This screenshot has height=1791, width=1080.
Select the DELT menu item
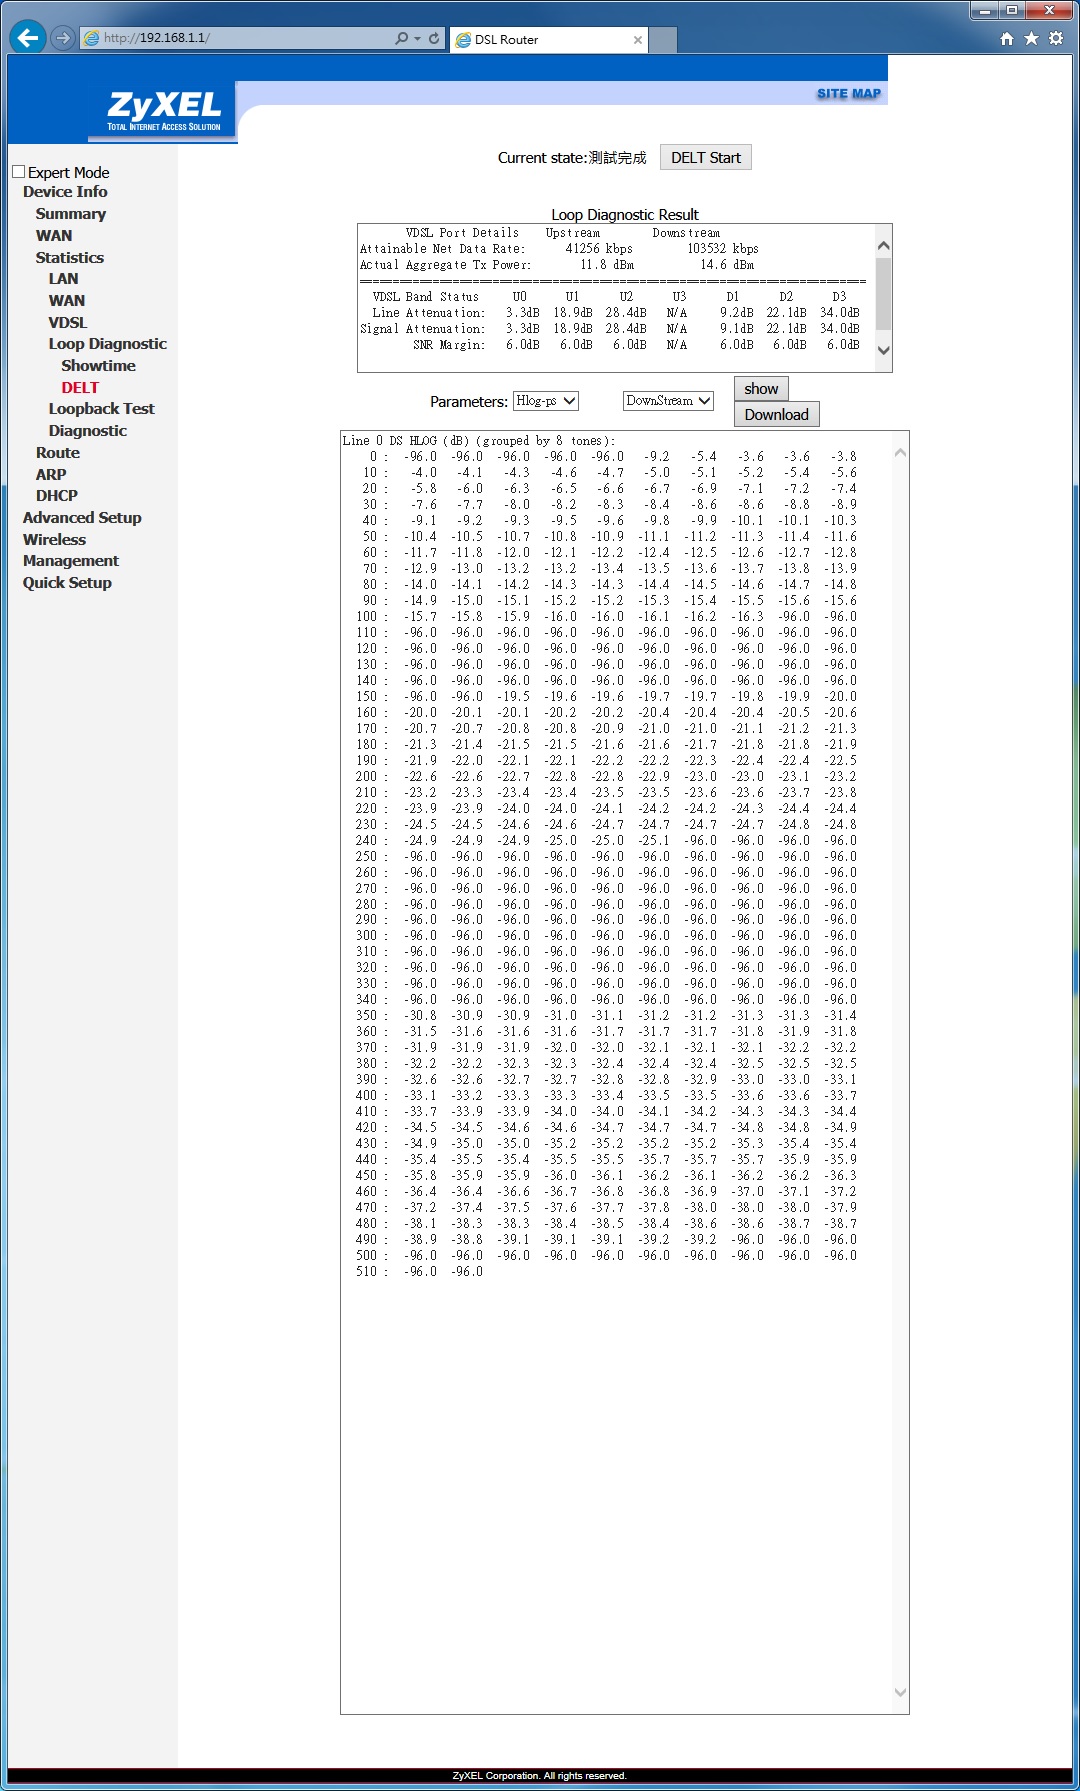[x=80, y=388]
